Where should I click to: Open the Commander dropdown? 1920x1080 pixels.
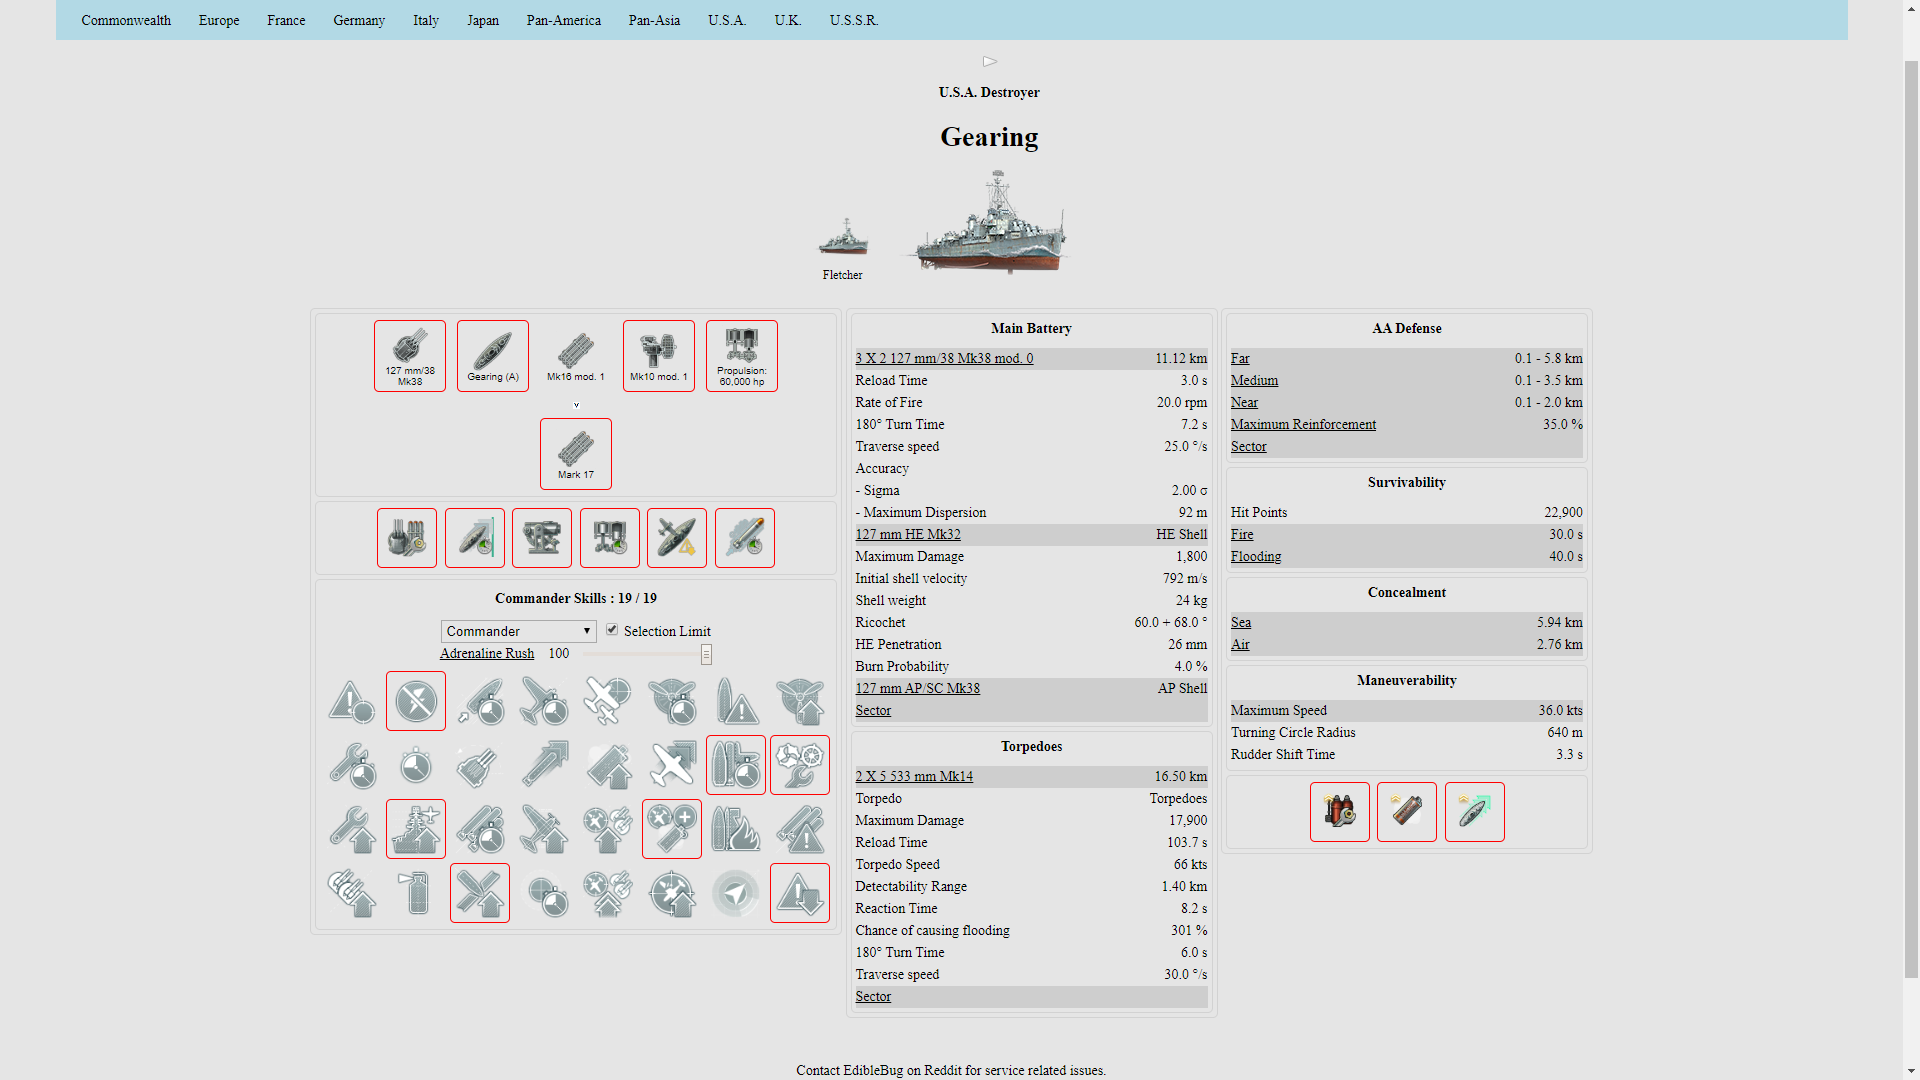(518, 631)
